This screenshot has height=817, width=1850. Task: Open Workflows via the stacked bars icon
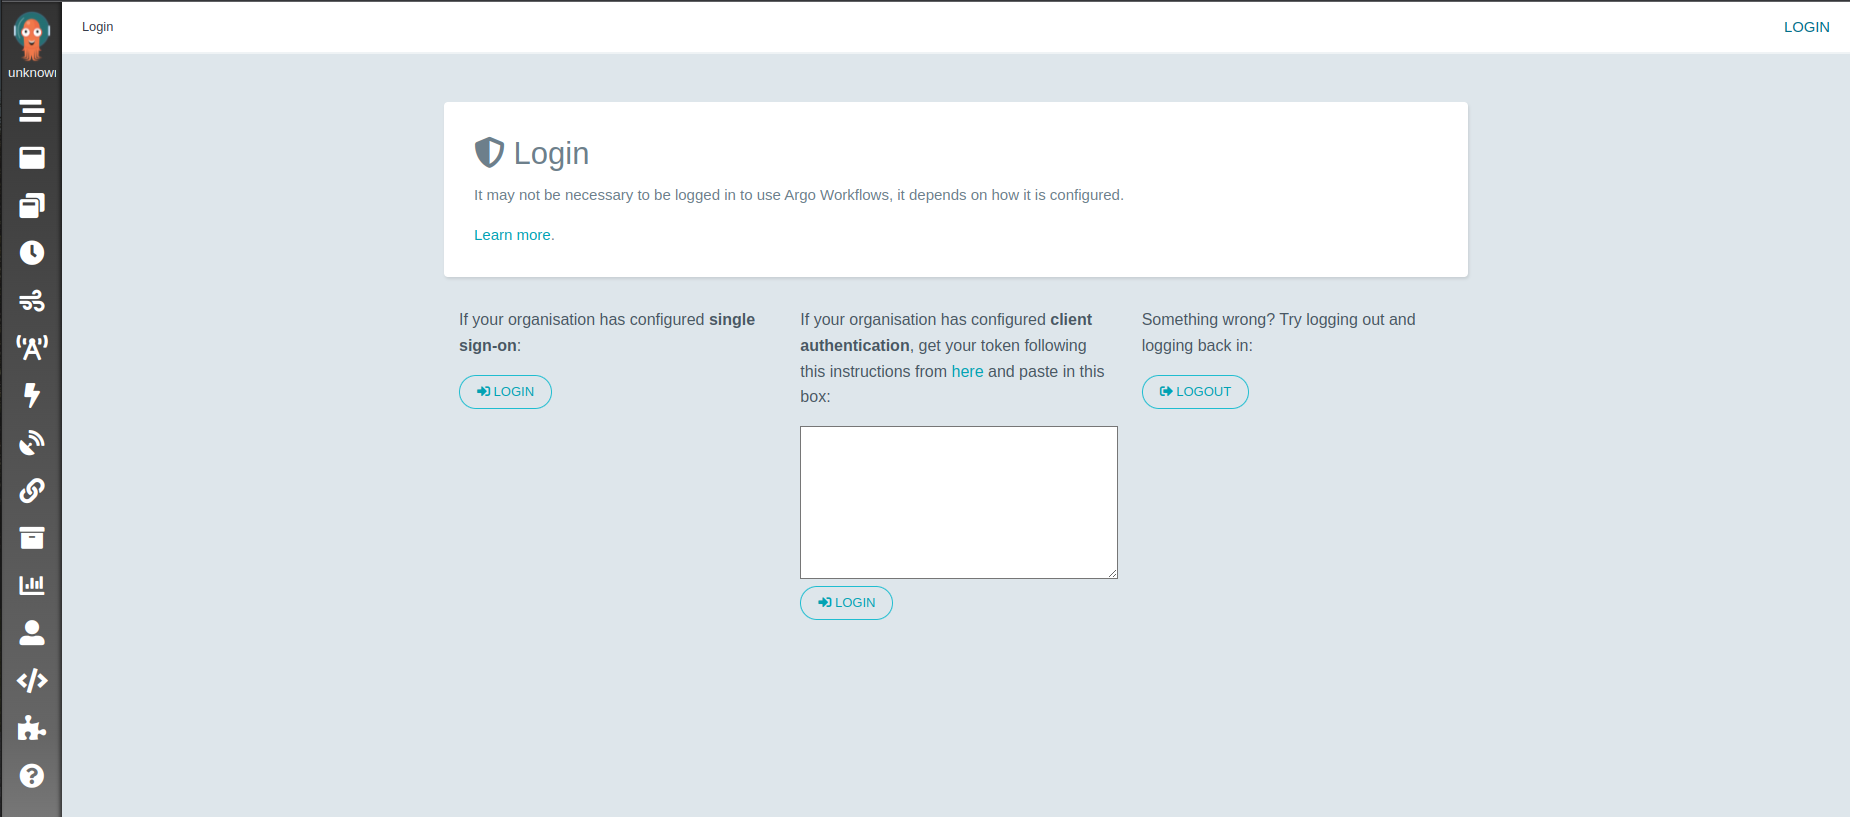(x=32, y=111)
